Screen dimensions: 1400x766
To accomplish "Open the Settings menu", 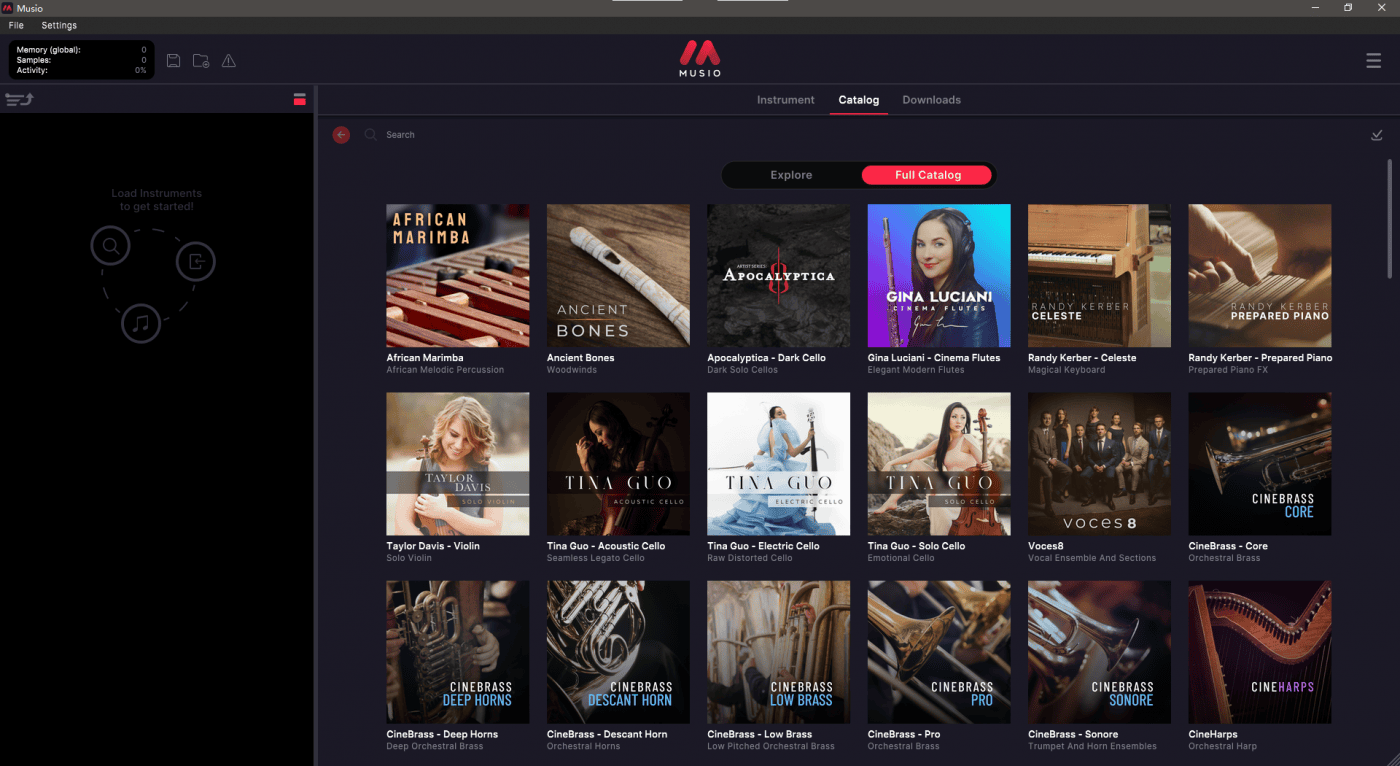I will click(59, 25).
